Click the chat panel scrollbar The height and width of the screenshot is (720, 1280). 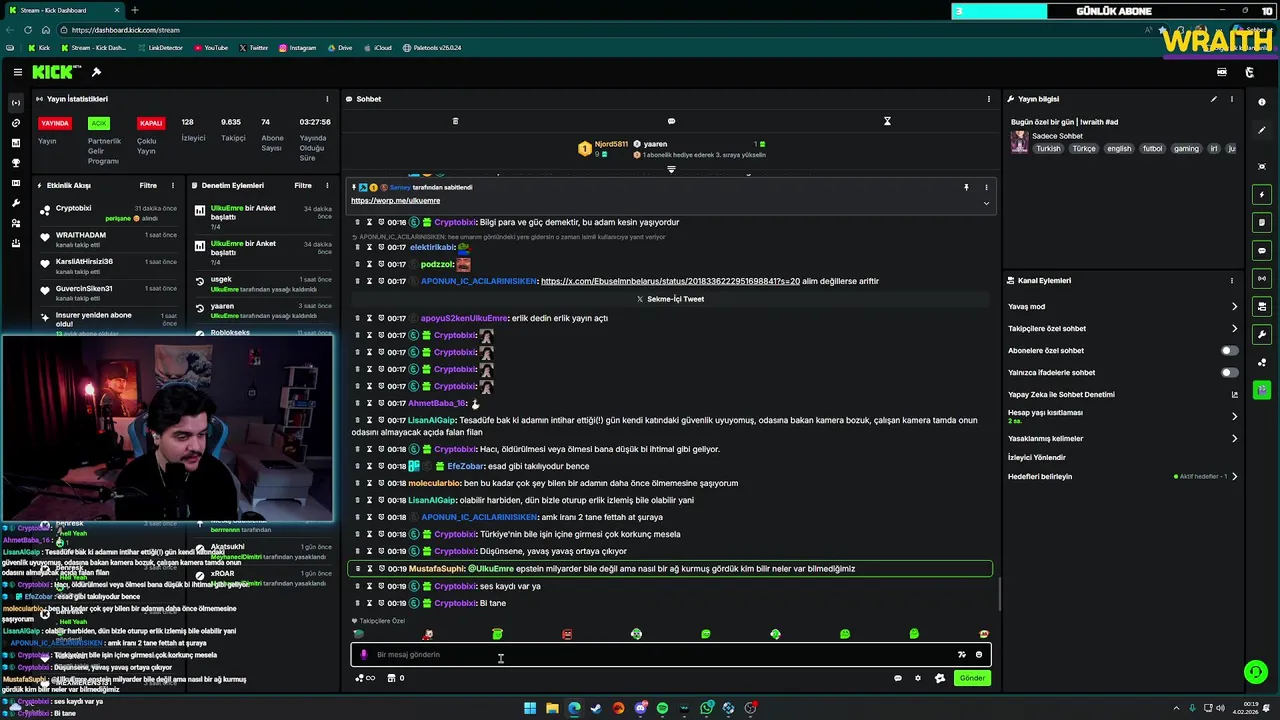tap(997, 592)
